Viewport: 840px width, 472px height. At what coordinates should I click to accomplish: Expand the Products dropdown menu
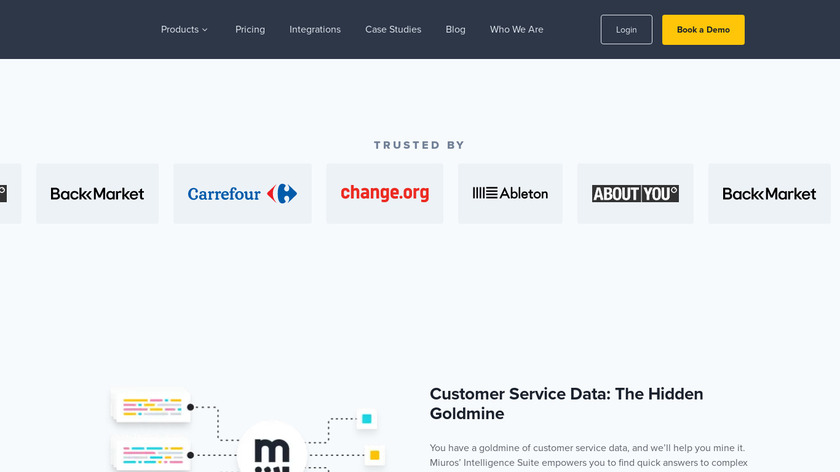[184, 30]
